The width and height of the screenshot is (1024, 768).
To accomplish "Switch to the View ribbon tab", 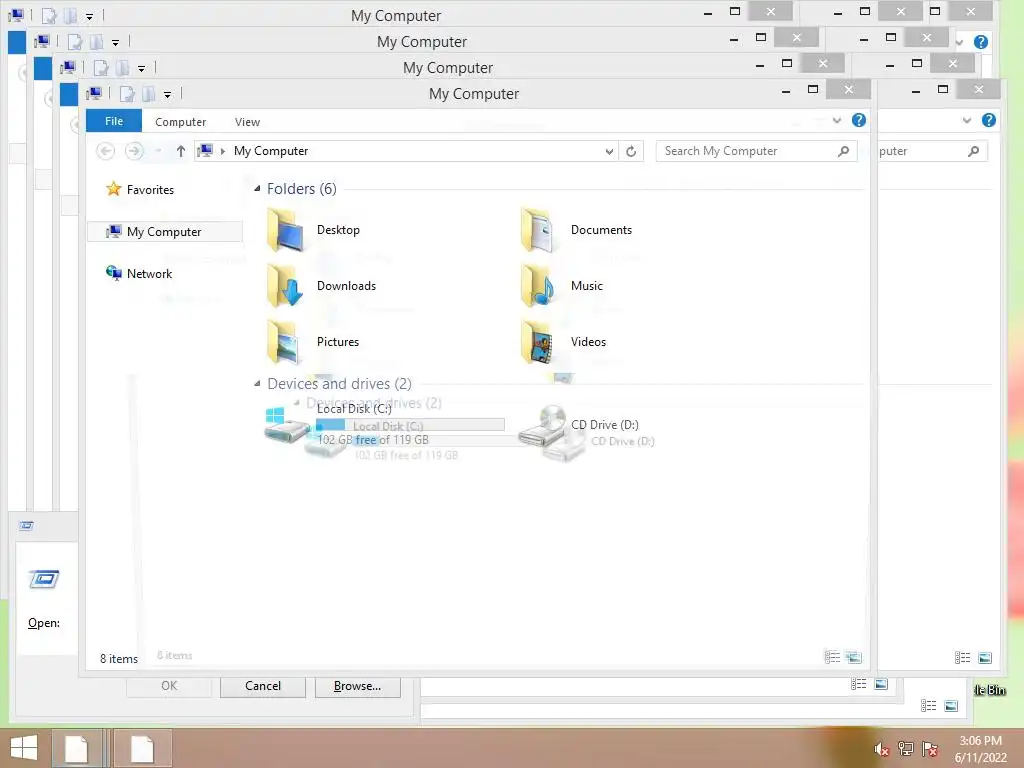I will pos(247,121).
